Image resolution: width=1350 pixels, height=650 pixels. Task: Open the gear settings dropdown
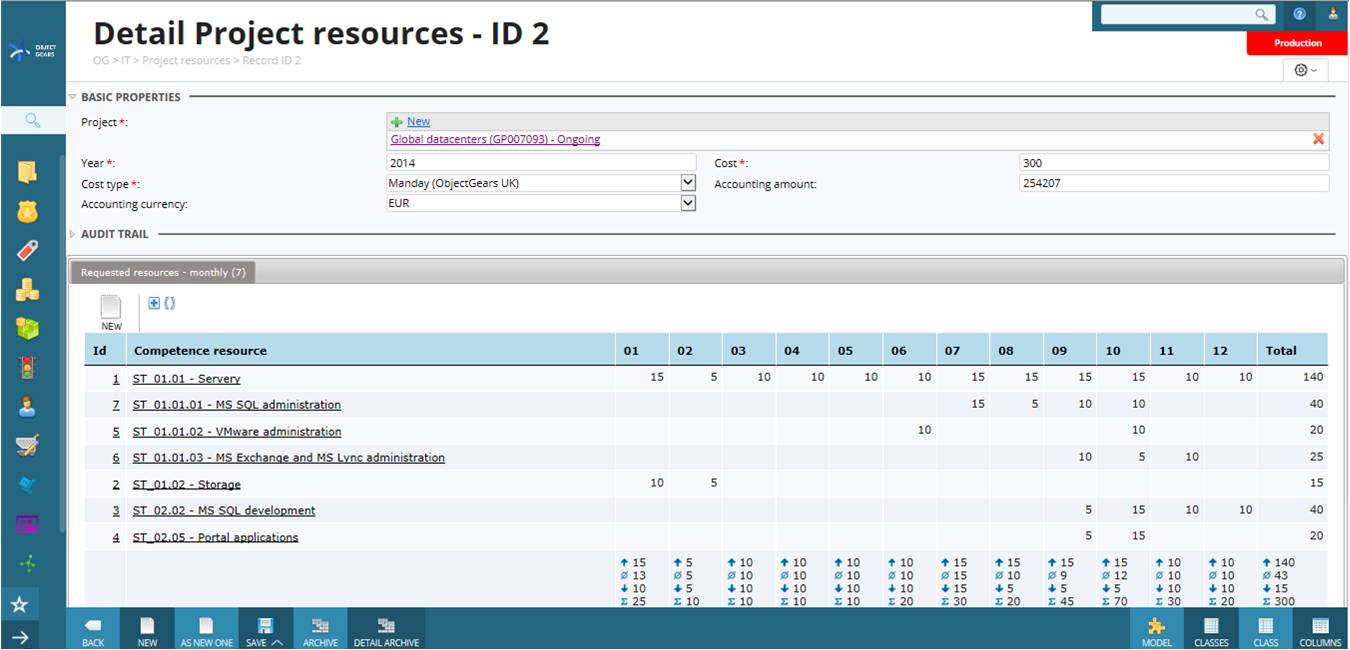tap(1305, 70)
